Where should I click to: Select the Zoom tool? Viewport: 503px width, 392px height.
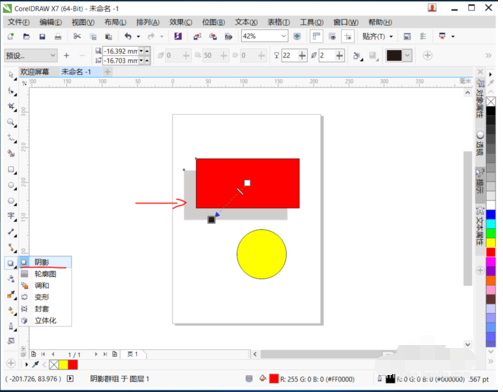point(12,122)
